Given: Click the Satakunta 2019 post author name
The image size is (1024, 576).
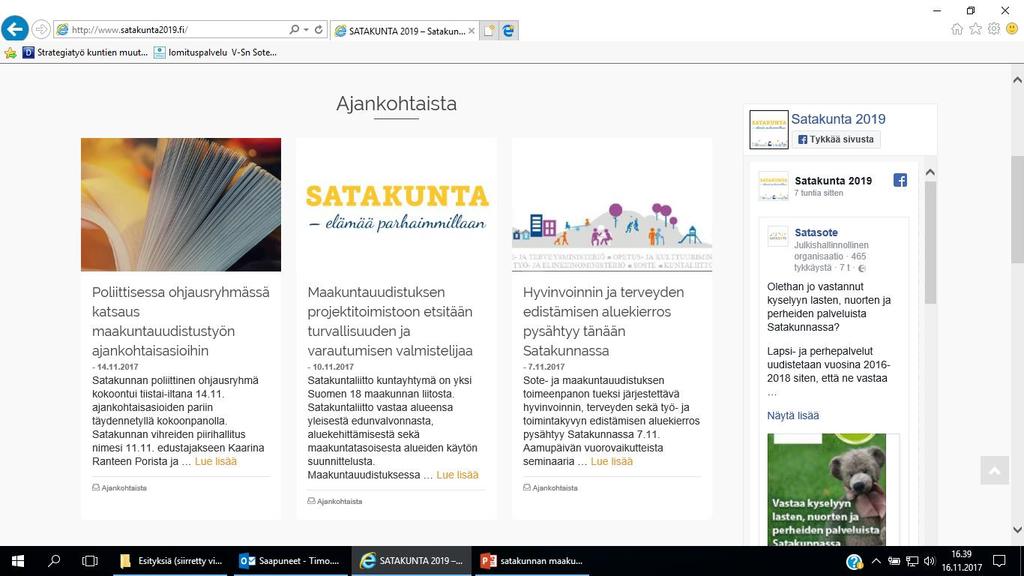Looking at the screenshot, I should click(833, 181).
